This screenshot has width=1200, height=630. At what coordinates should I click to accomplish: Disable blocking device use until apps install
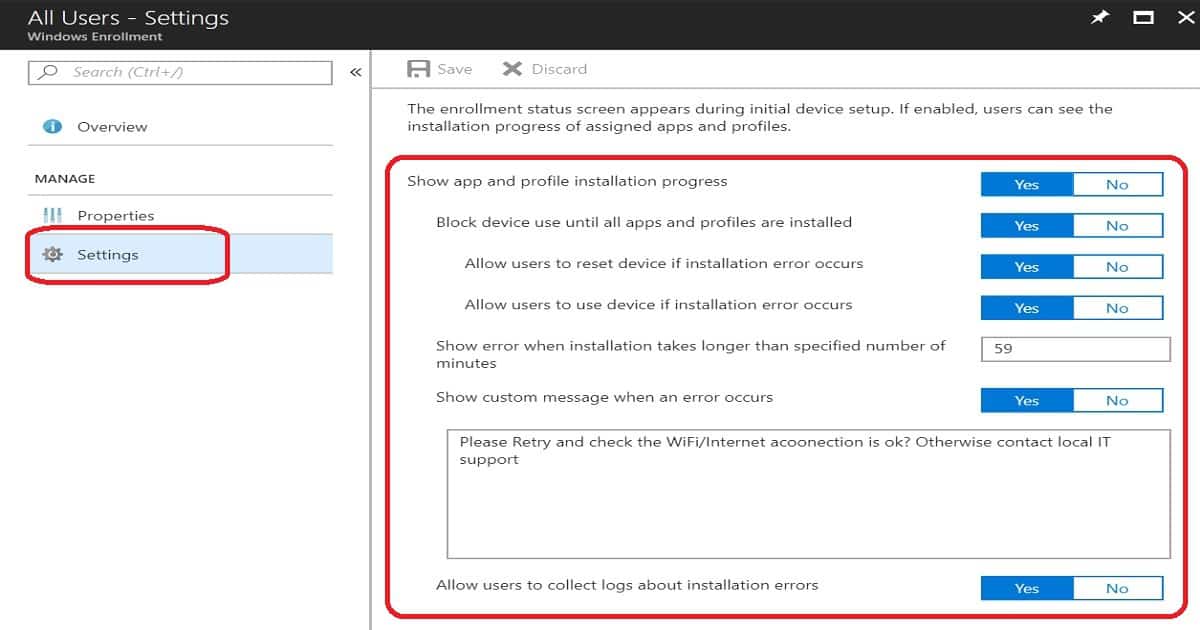(1118, 225)
